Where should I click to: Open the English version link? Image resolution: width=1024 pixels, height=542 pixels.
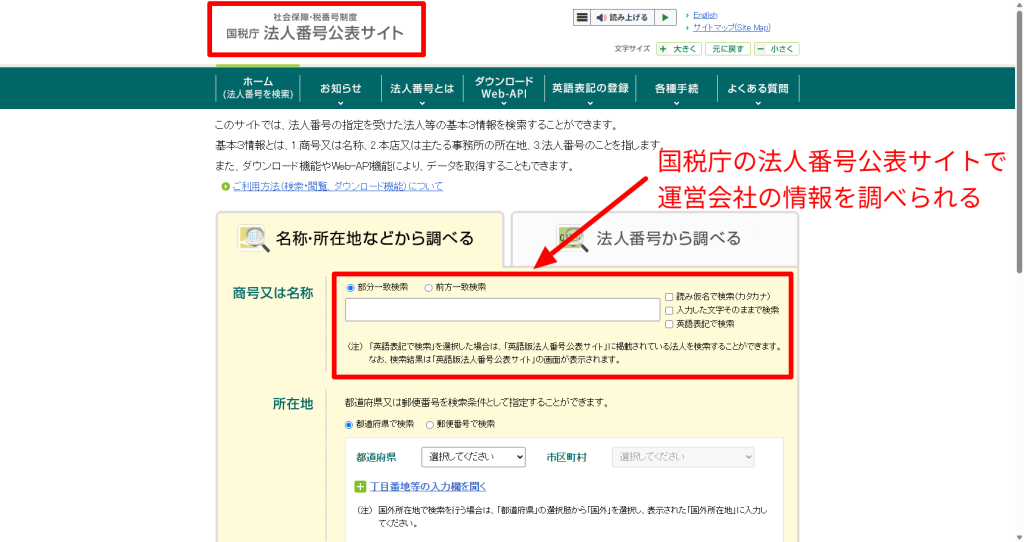point(705,15)
